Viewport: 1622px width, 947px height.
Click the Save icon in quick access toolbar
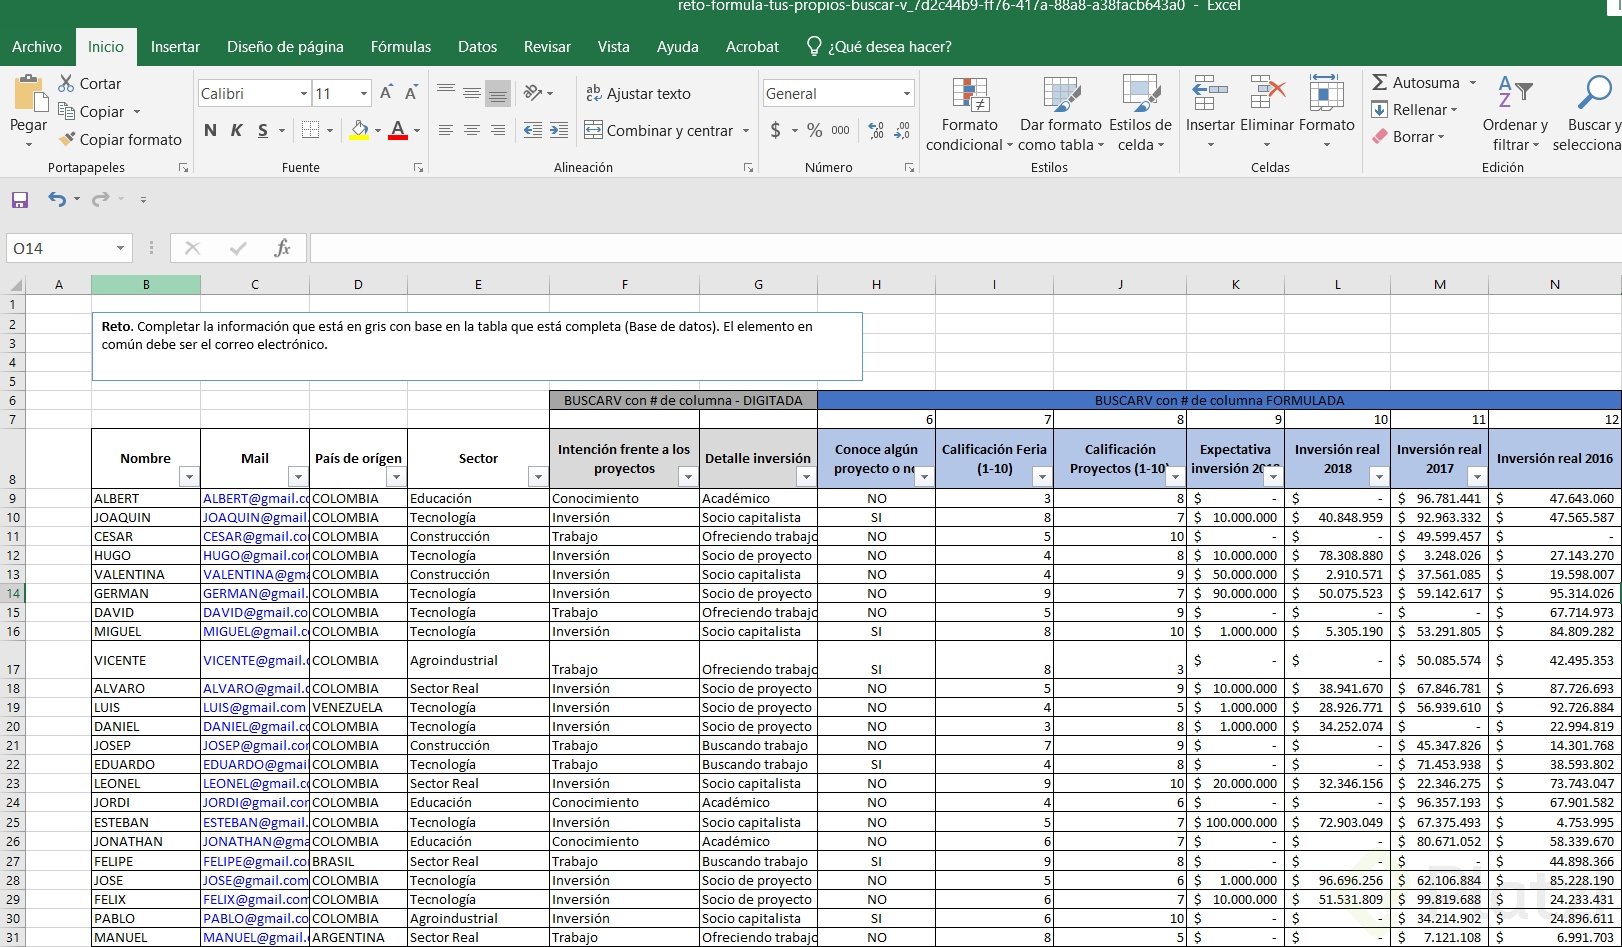pyautogui.click(x=20, y=200)
